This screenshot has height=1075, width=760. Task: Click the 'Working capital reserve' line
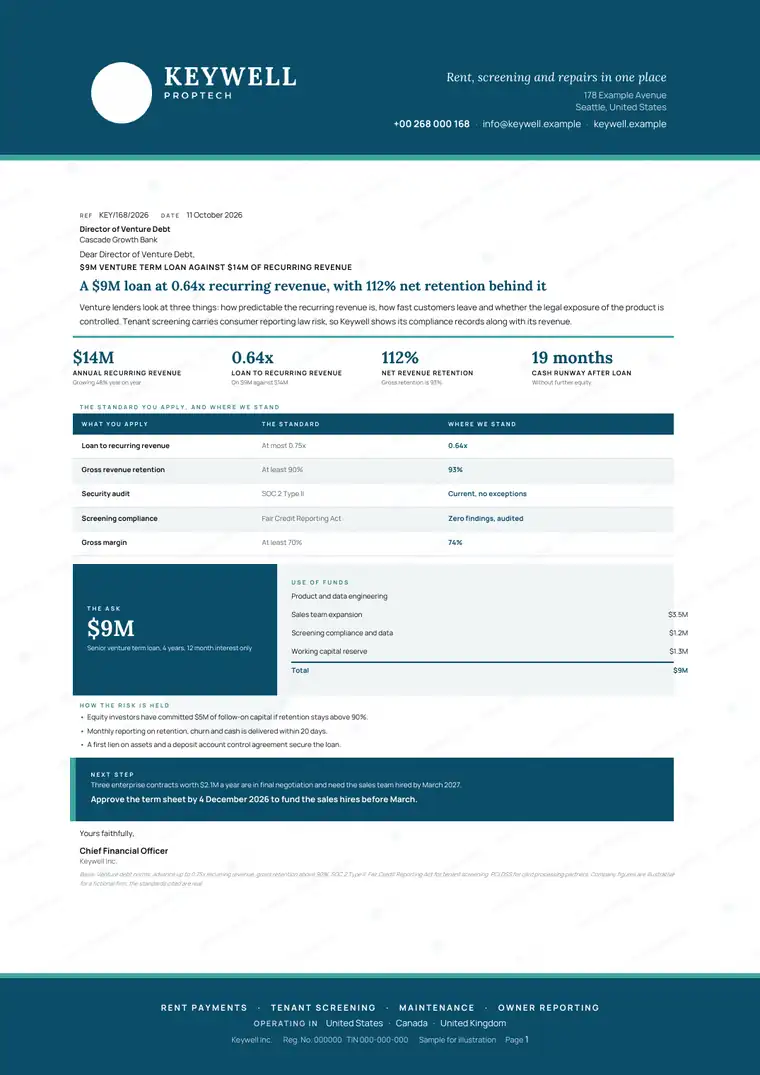pos(329,652)
